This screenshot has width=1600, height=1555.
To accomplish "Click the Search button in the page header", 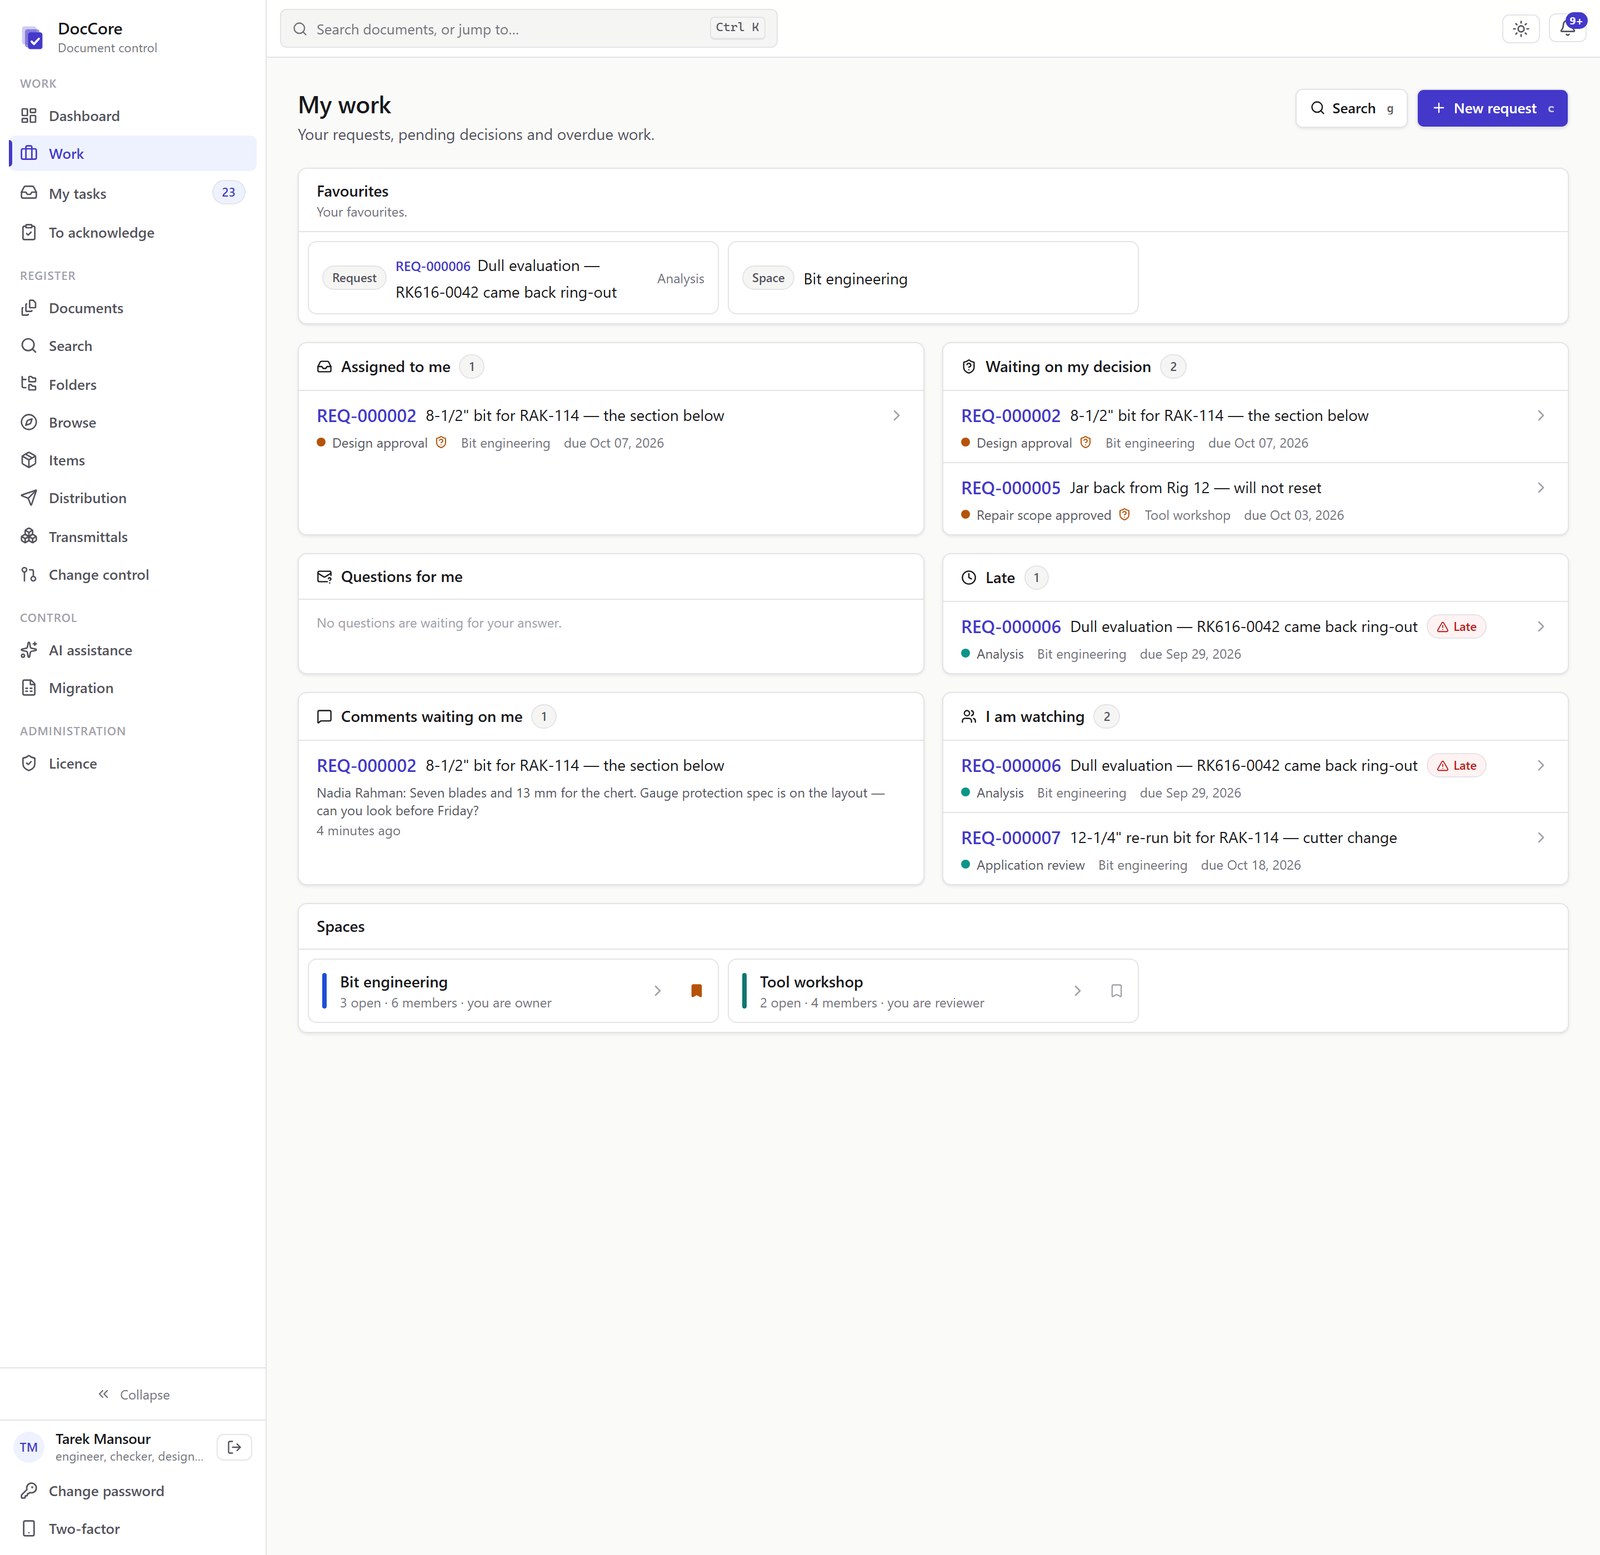I will [1351, 108].
